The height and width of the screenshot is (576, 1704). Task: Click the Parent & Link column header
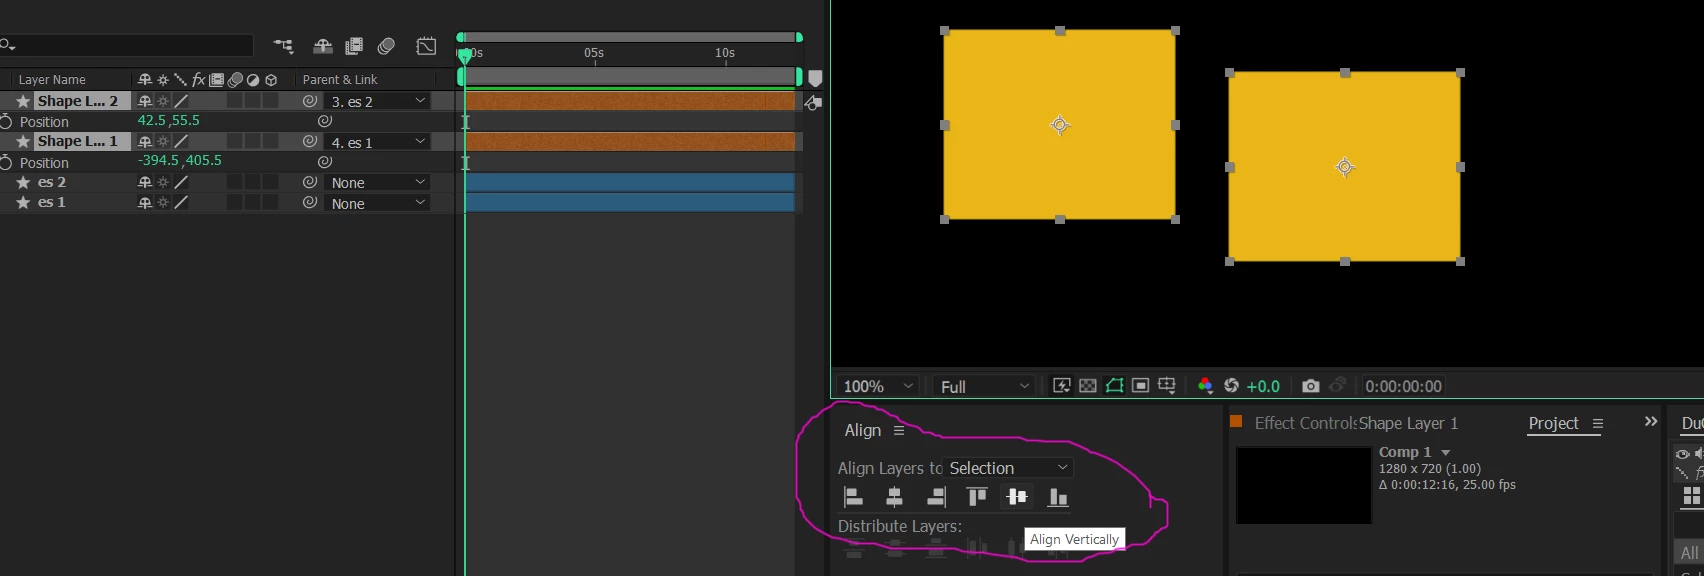(x=340, y=79)
